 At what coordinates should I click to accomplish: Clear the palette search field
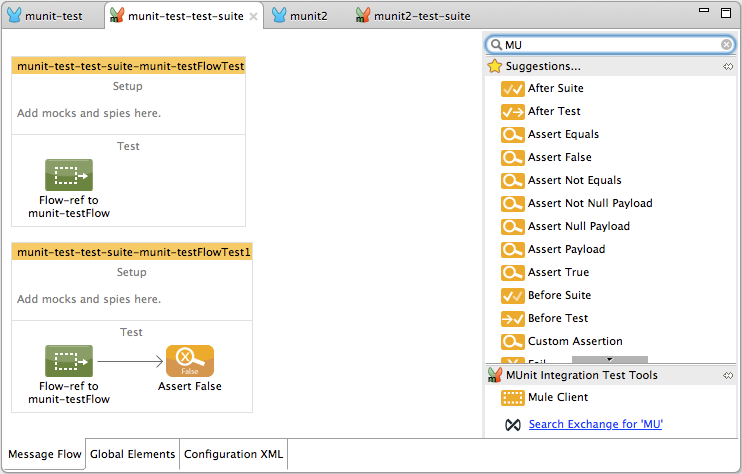(727, 45)
